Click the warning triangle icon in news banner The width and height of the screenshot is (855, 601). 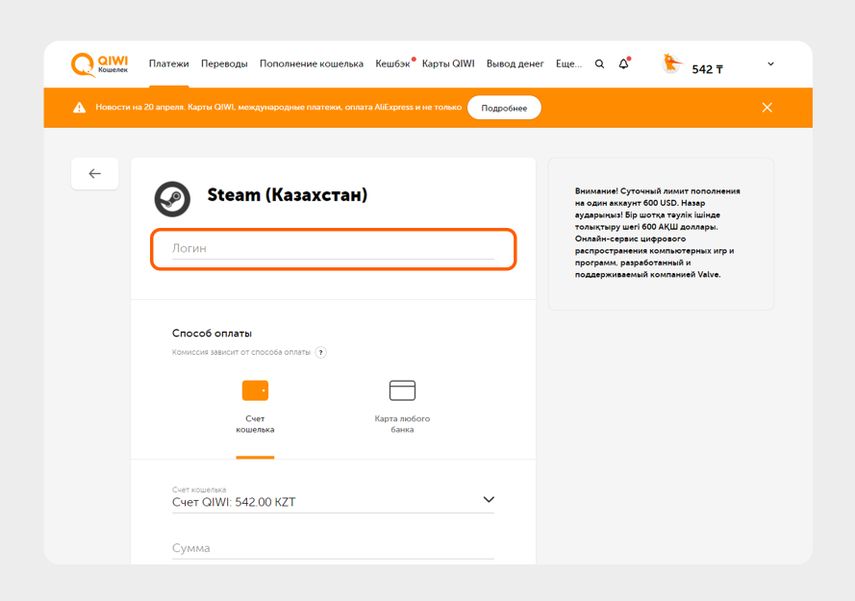(80, 107)
